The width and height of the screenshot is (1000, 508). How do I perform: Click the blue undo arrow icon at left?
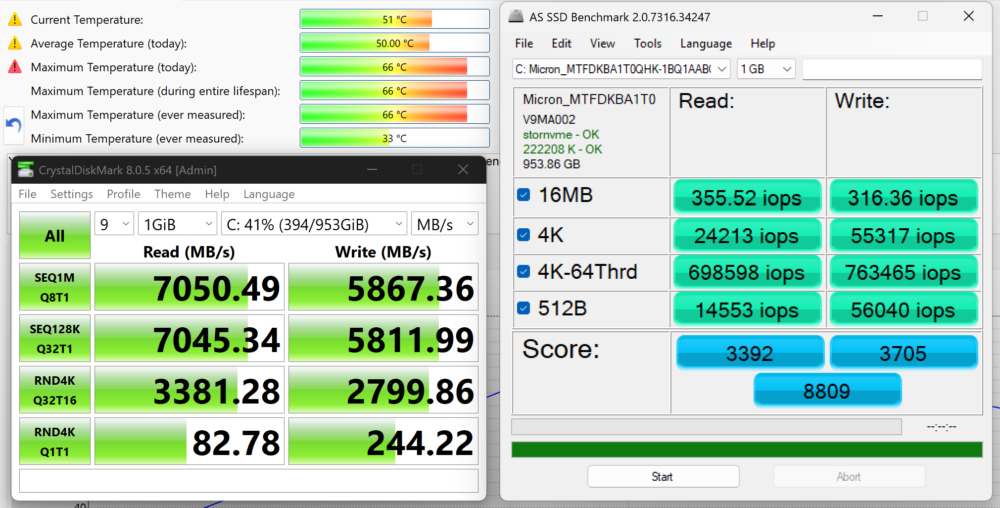[x=13, y=126]
